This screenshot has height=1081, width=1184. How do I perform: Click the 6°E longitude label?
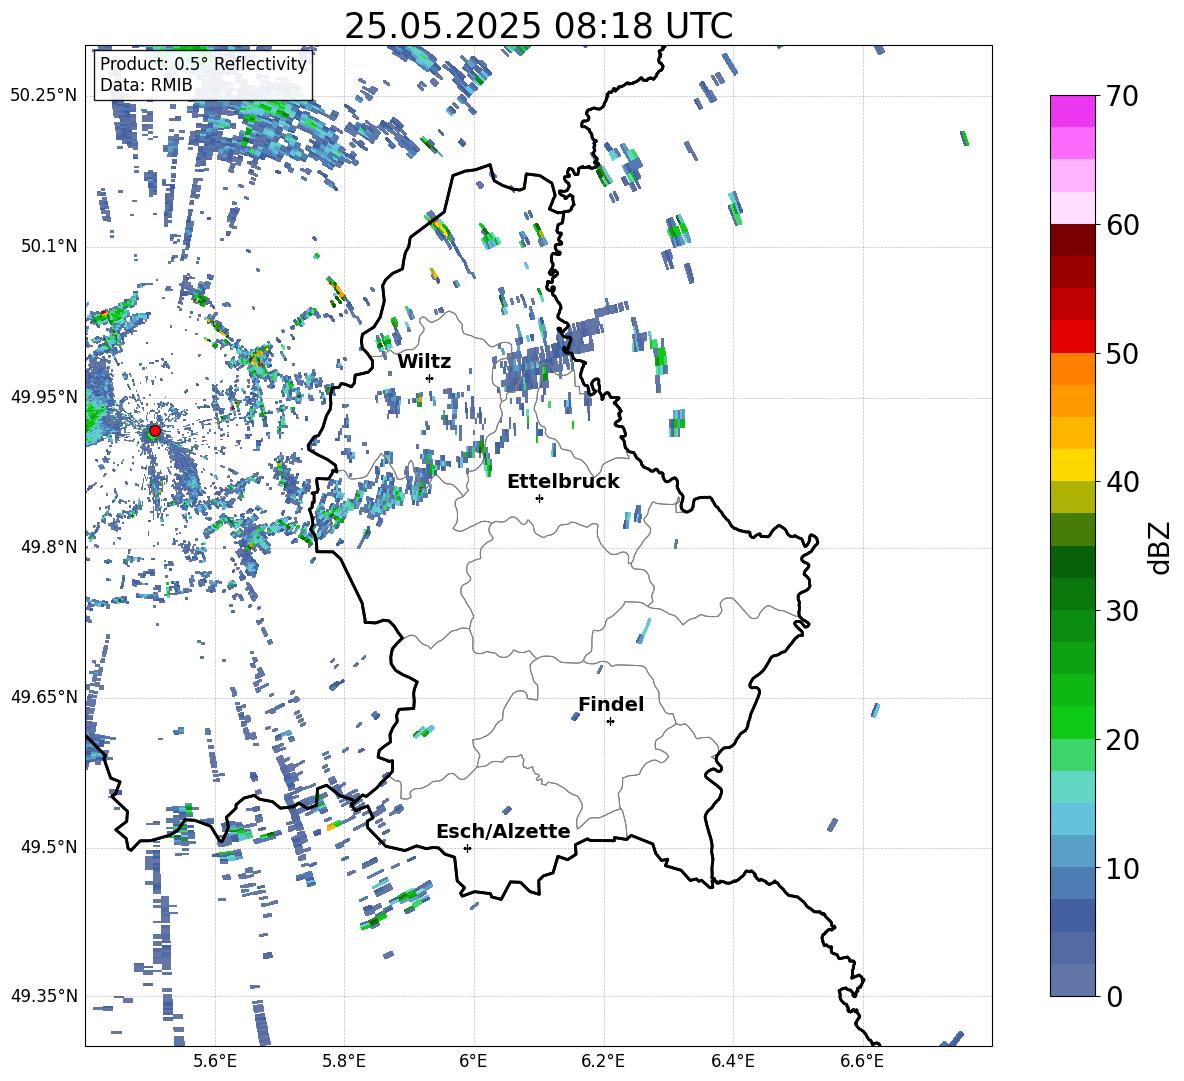[473, 1061]
